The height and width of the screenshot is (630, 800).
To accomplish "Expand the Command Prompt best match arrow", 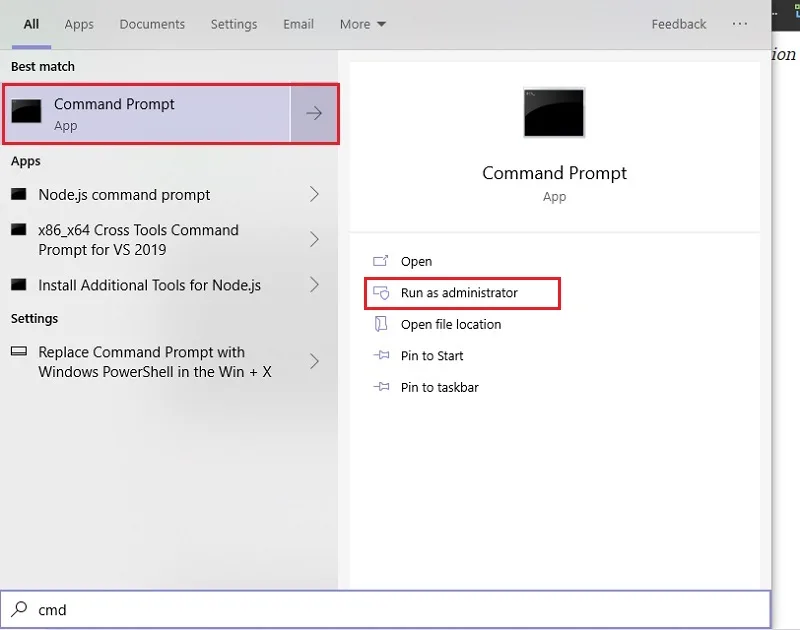I will coord(314,113).
